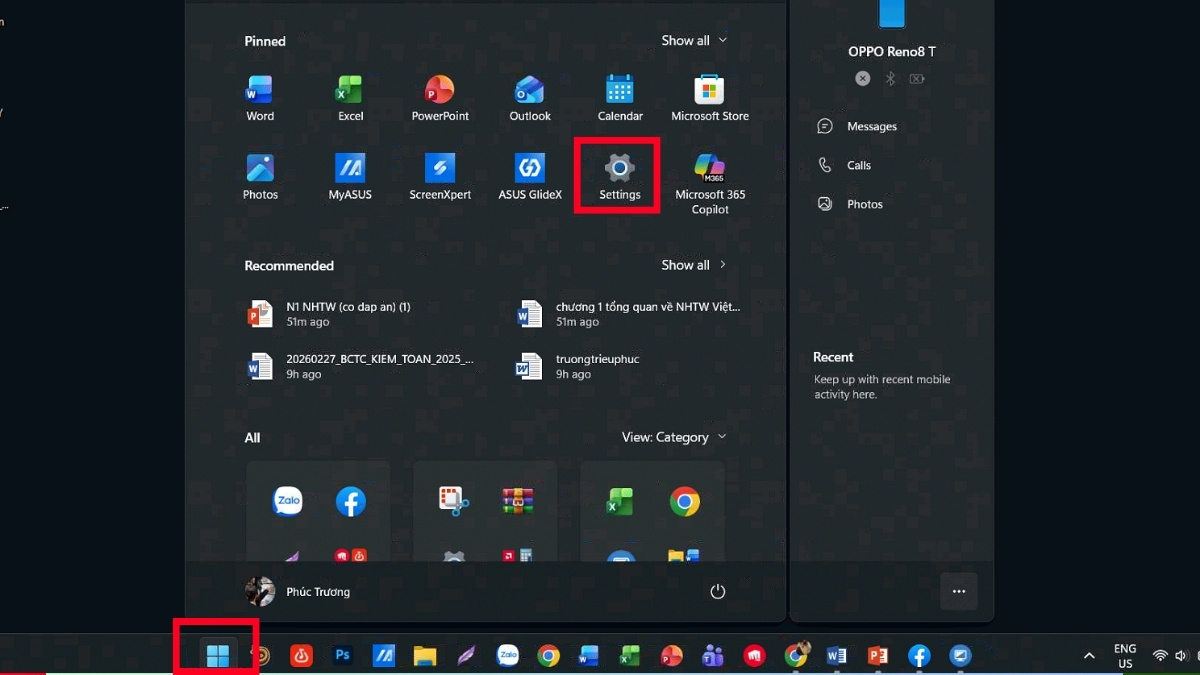Open the pinned Word app

click(260, 98)
